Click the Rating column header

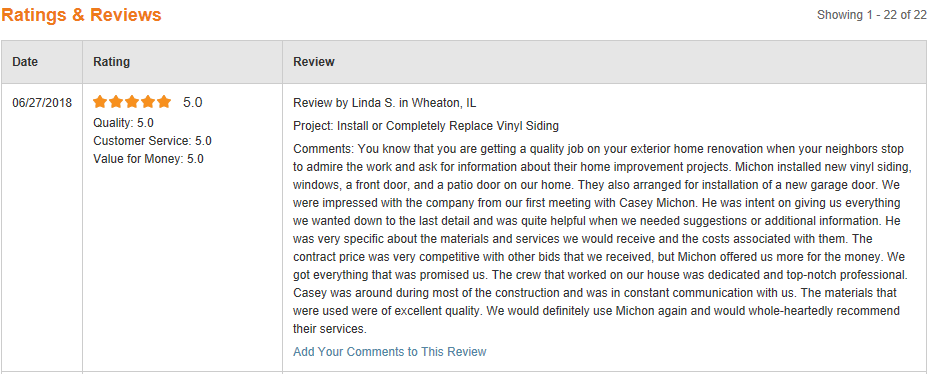click(111, 62)
